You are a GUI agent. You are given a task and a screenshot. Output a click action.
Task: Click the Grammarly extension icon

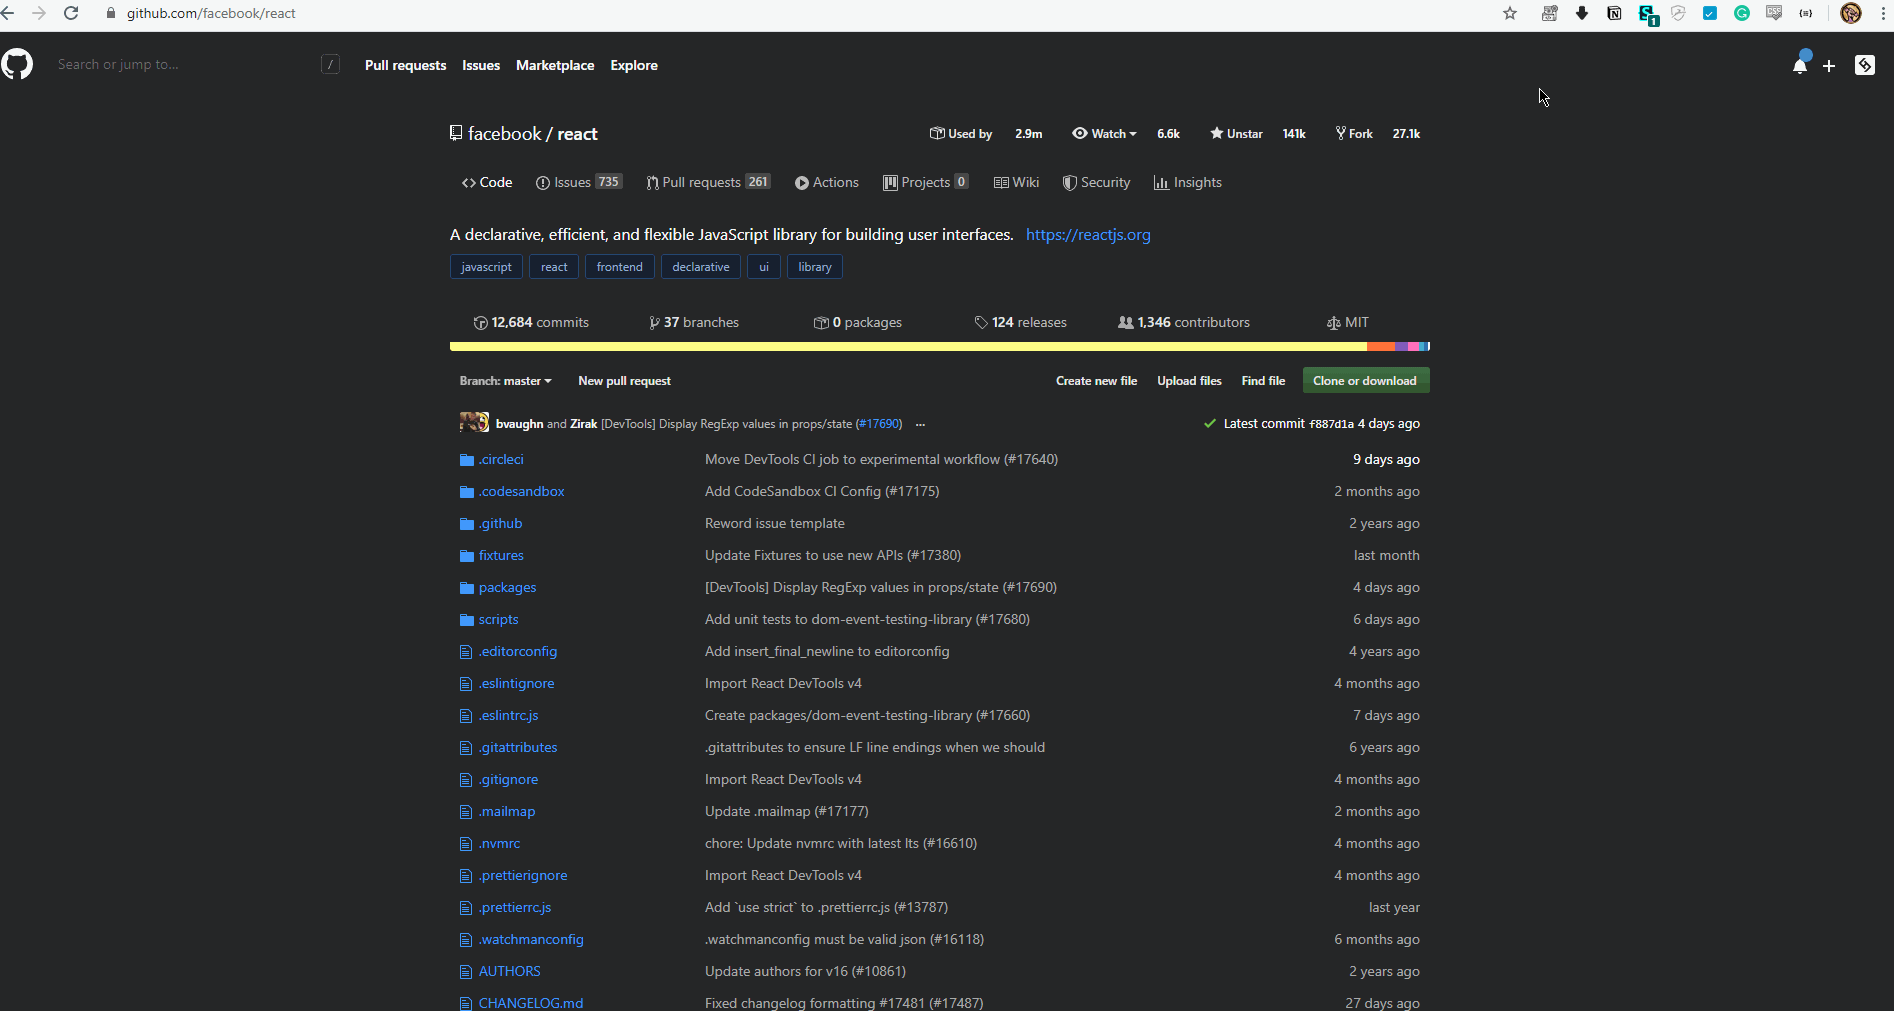tap(1742, 13)
